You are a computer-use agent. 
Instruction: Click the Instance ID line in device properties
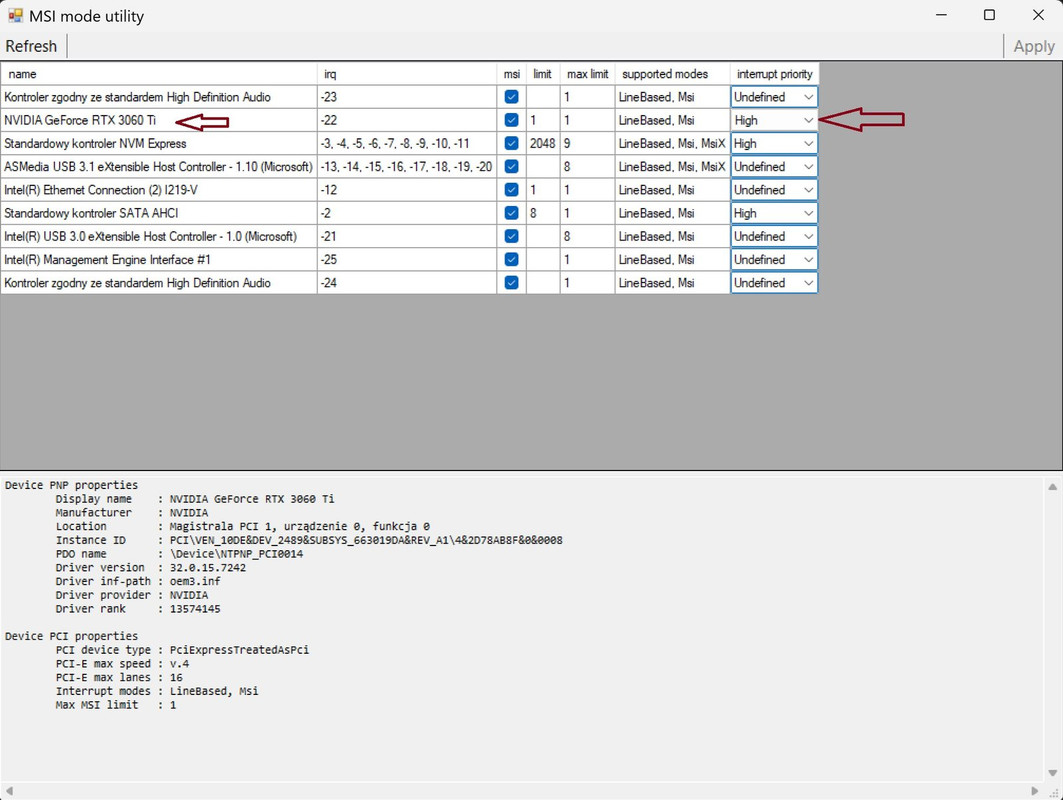coord(309,540)
